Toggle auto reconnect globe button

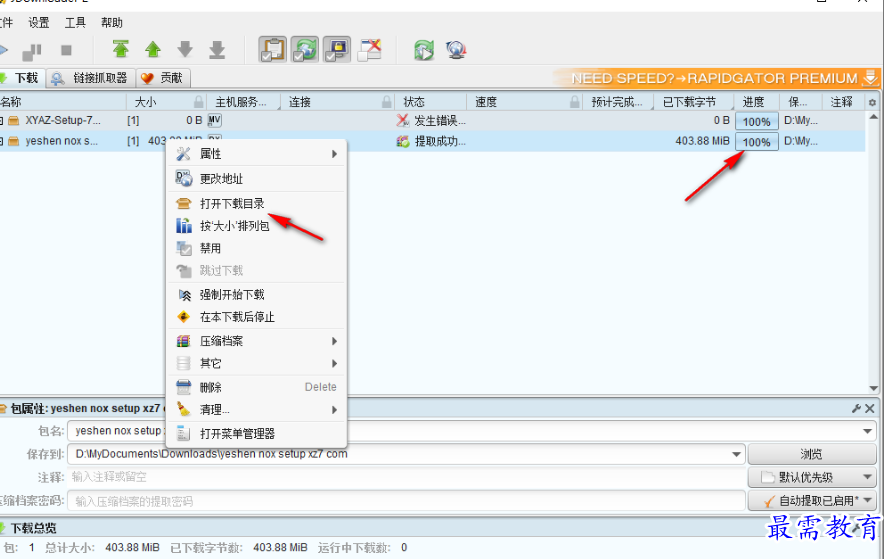[x=305, y=50]
